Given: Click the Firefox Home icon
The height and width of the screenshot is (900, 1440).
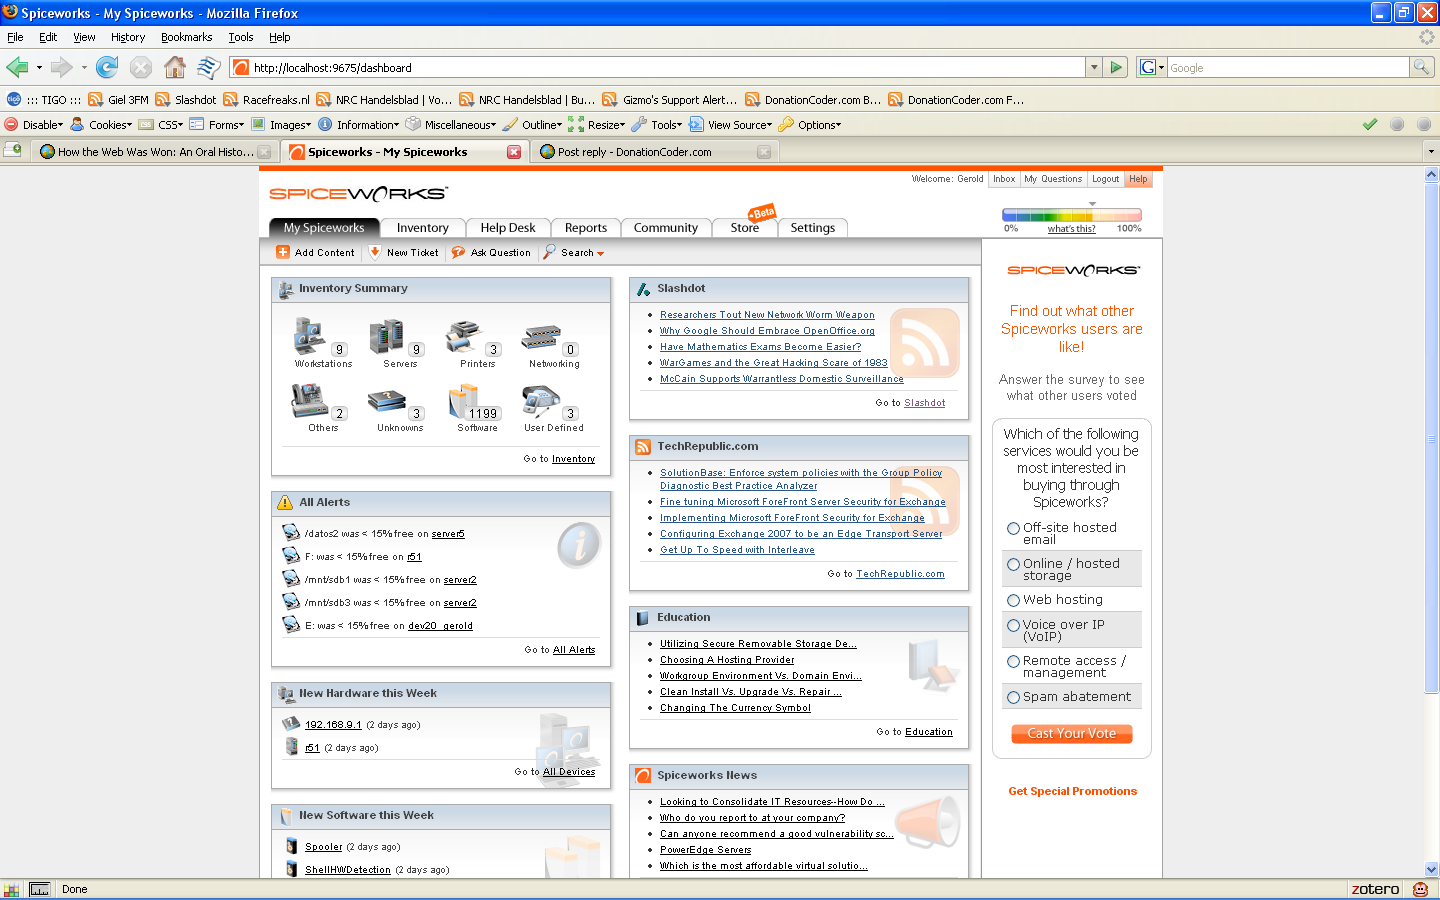Looking at the screenshot, I should click(175, 67).
